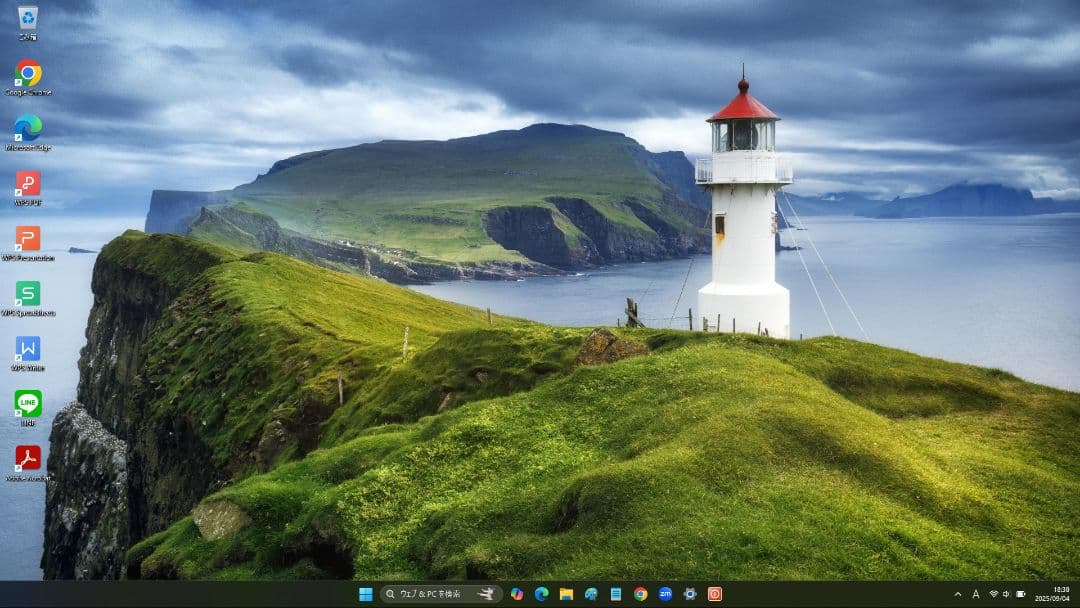The width and height of the screenshot is (1080, 608).
Task: Open Copilot from the taskbar
Action: click(x=516, y=593)
